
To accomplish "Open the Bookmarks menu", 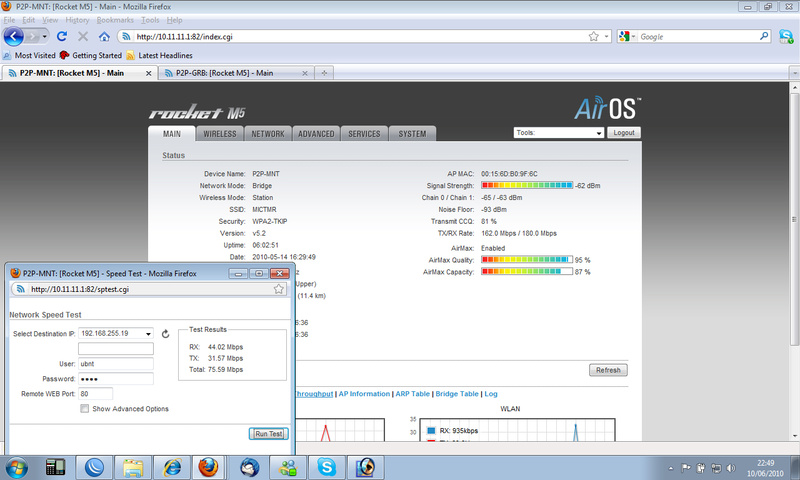I will (x=115, y=20).
